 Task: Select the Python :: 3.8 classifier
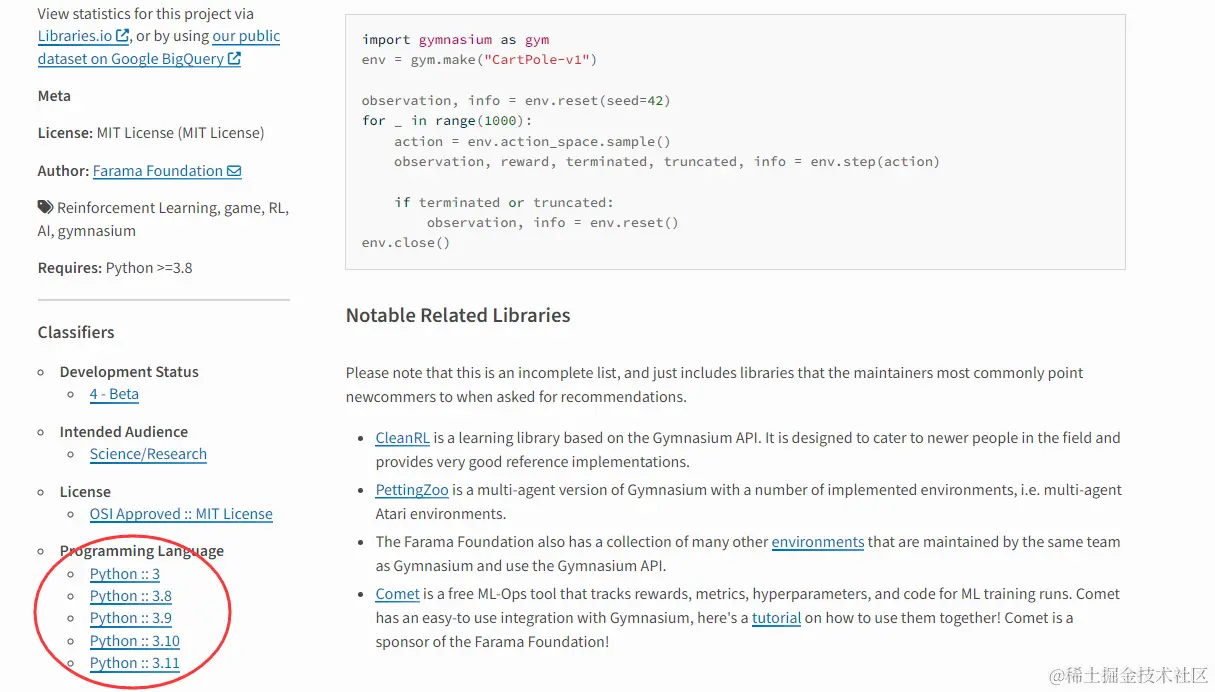[131, 596]
